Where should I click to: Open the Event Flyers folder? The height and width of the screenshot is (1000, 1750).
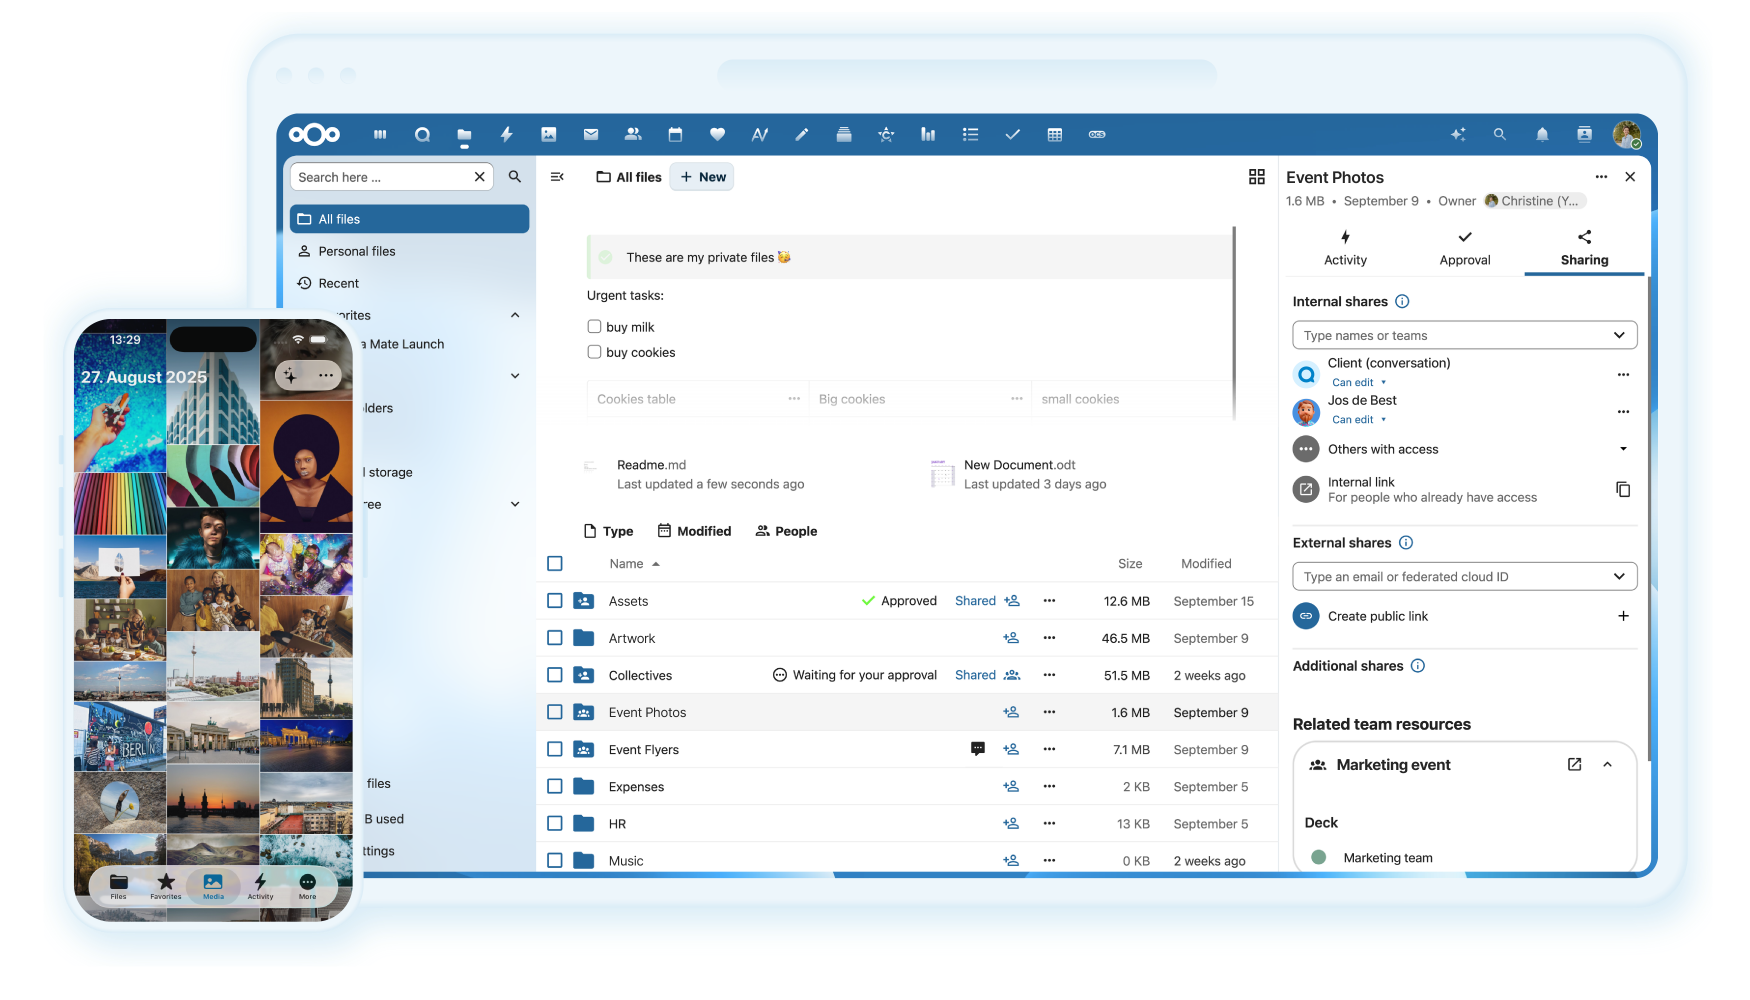643,749
